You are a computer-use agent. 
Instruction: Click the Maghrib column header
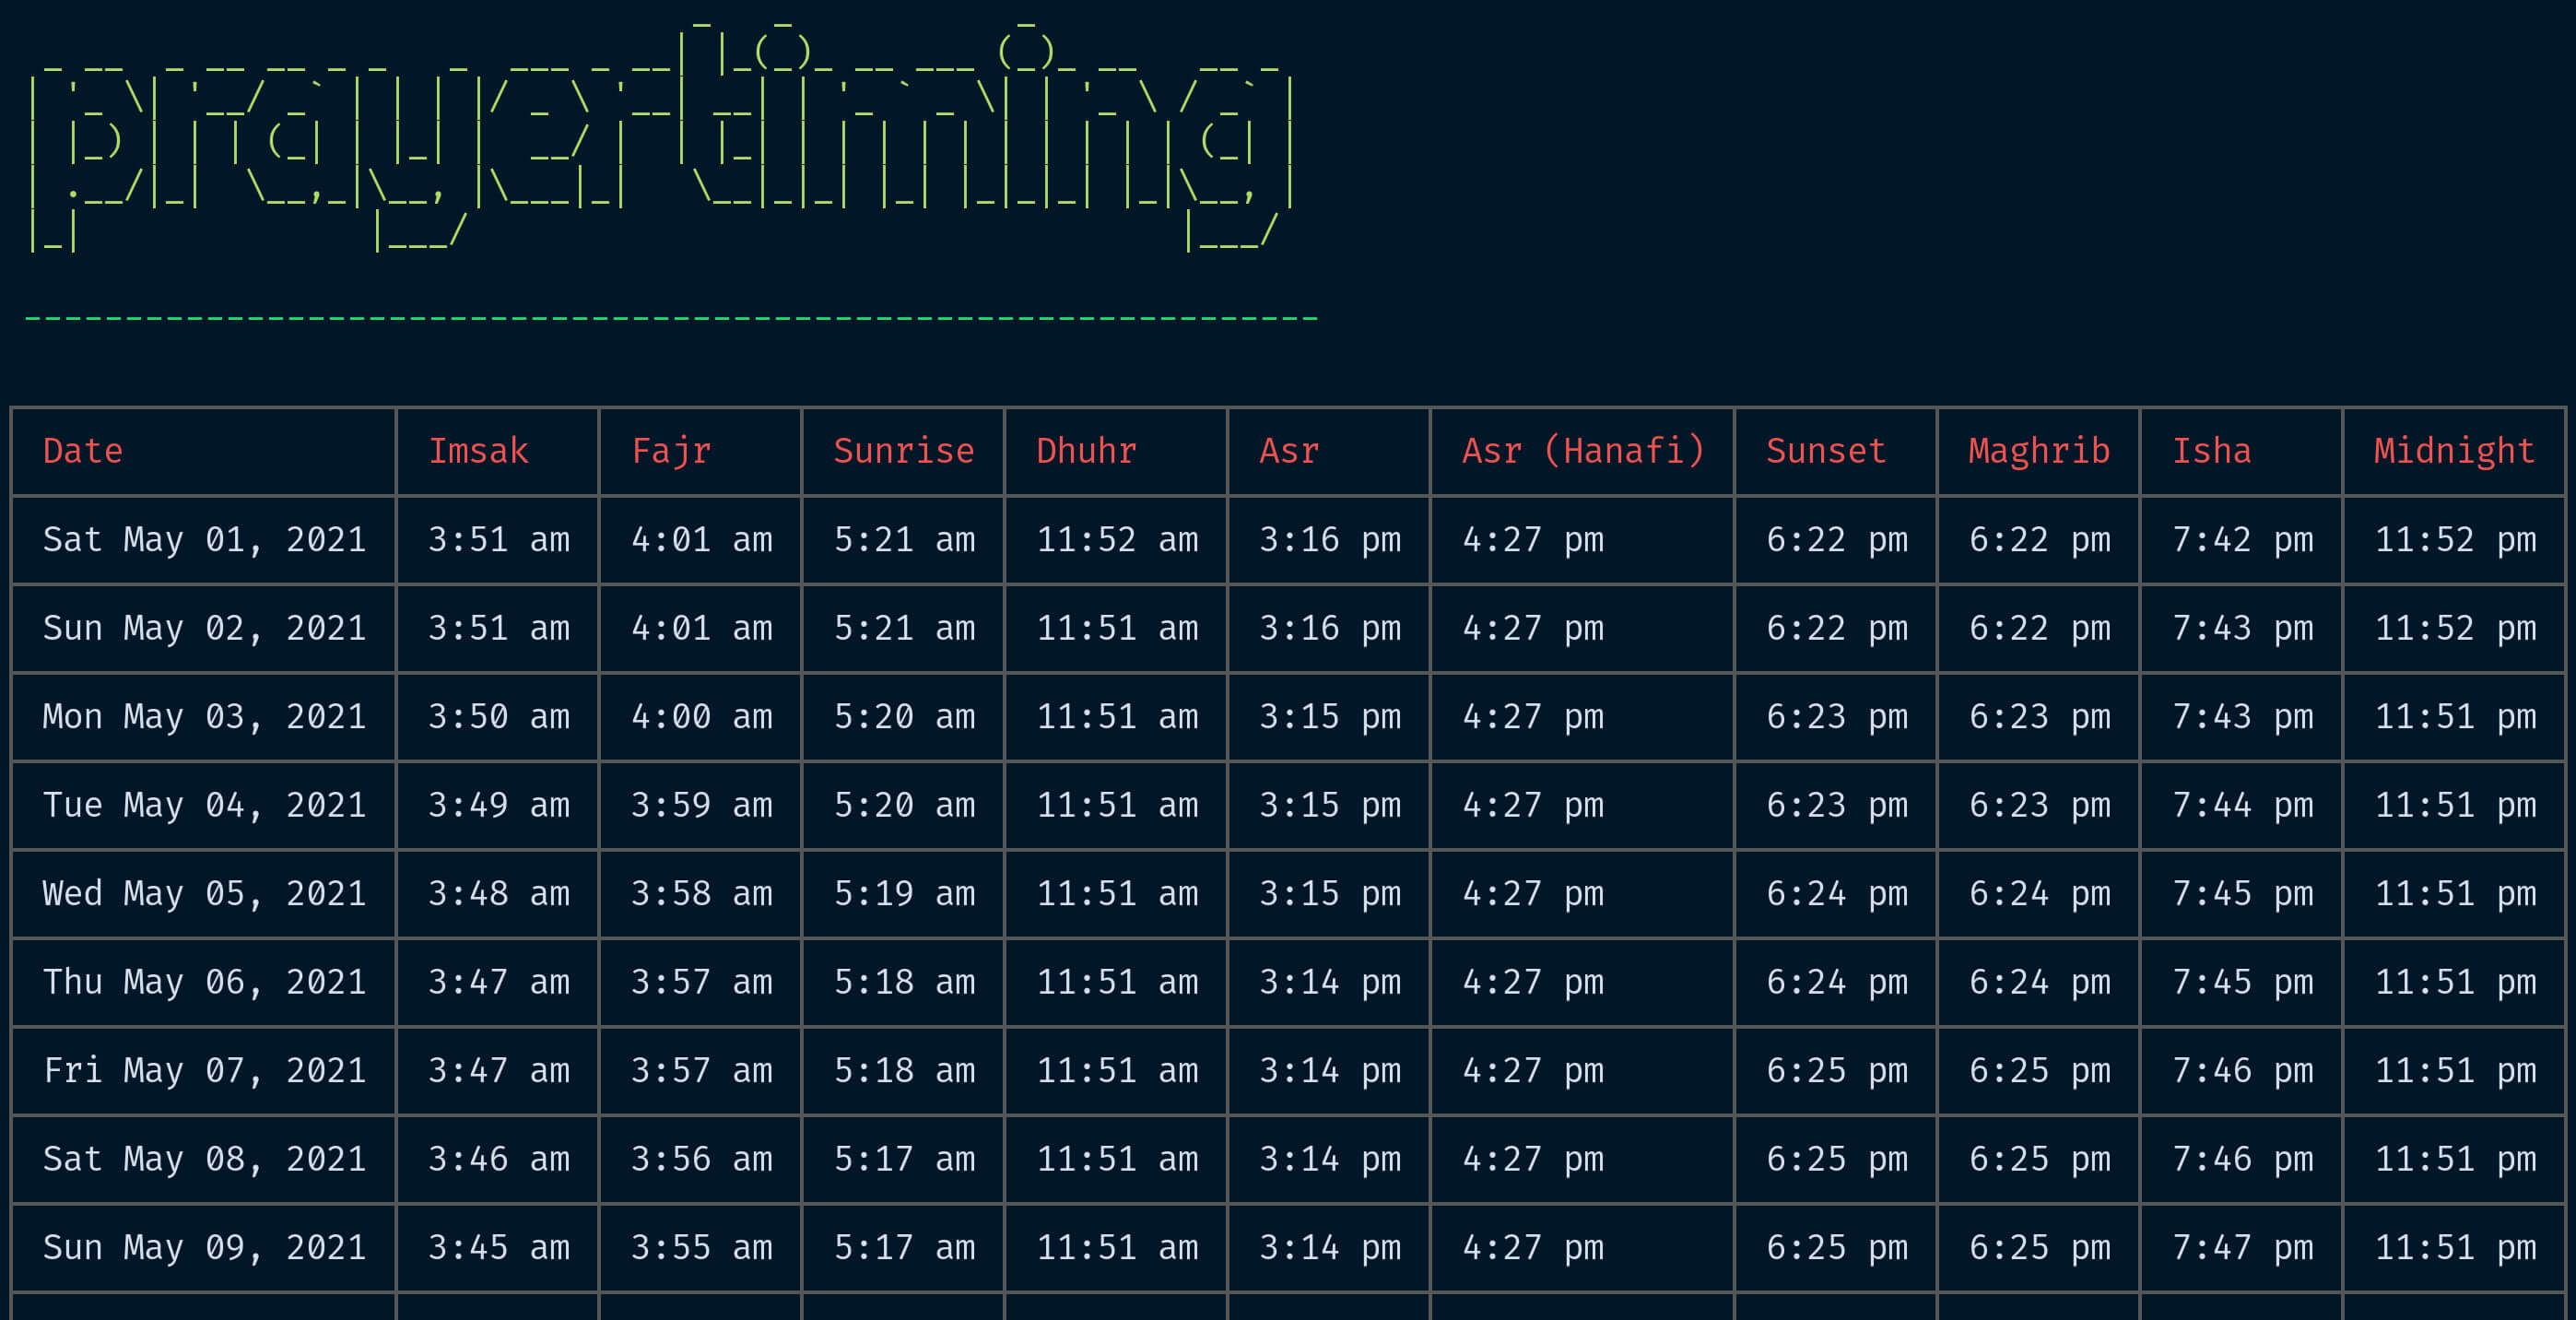[2039, 451]
